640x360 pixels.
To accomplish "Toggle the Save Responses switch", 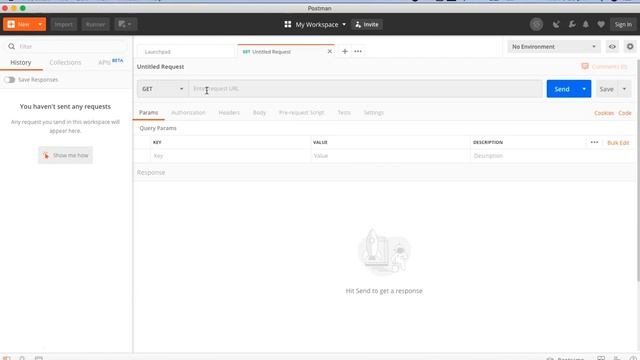I will (9, 80).
